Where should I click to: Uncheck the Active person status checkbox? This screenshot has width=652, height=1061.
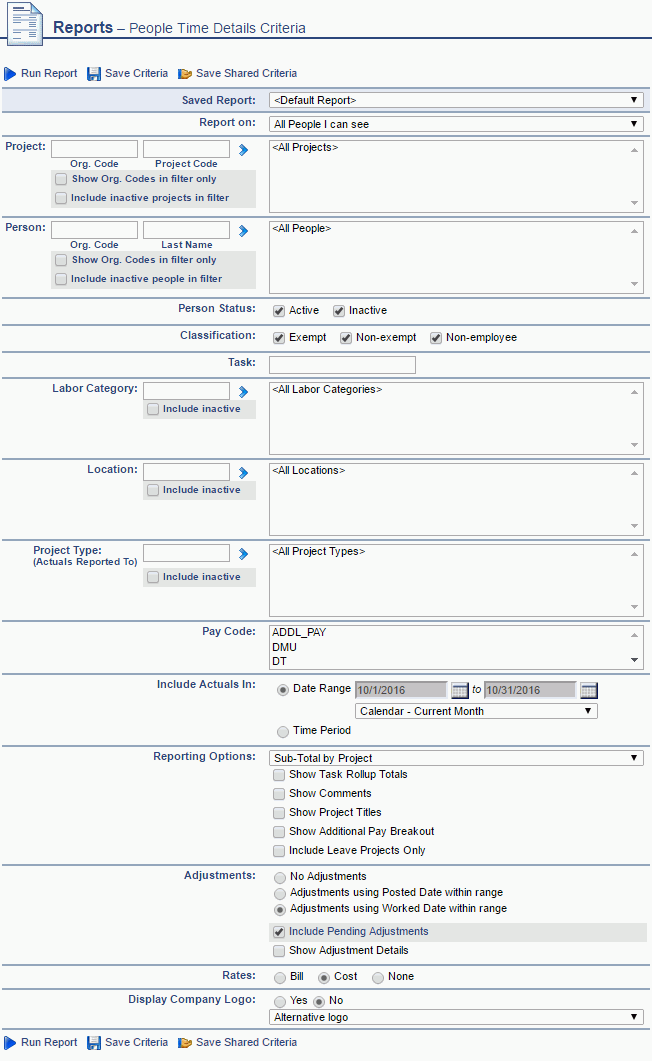[279, 311]
